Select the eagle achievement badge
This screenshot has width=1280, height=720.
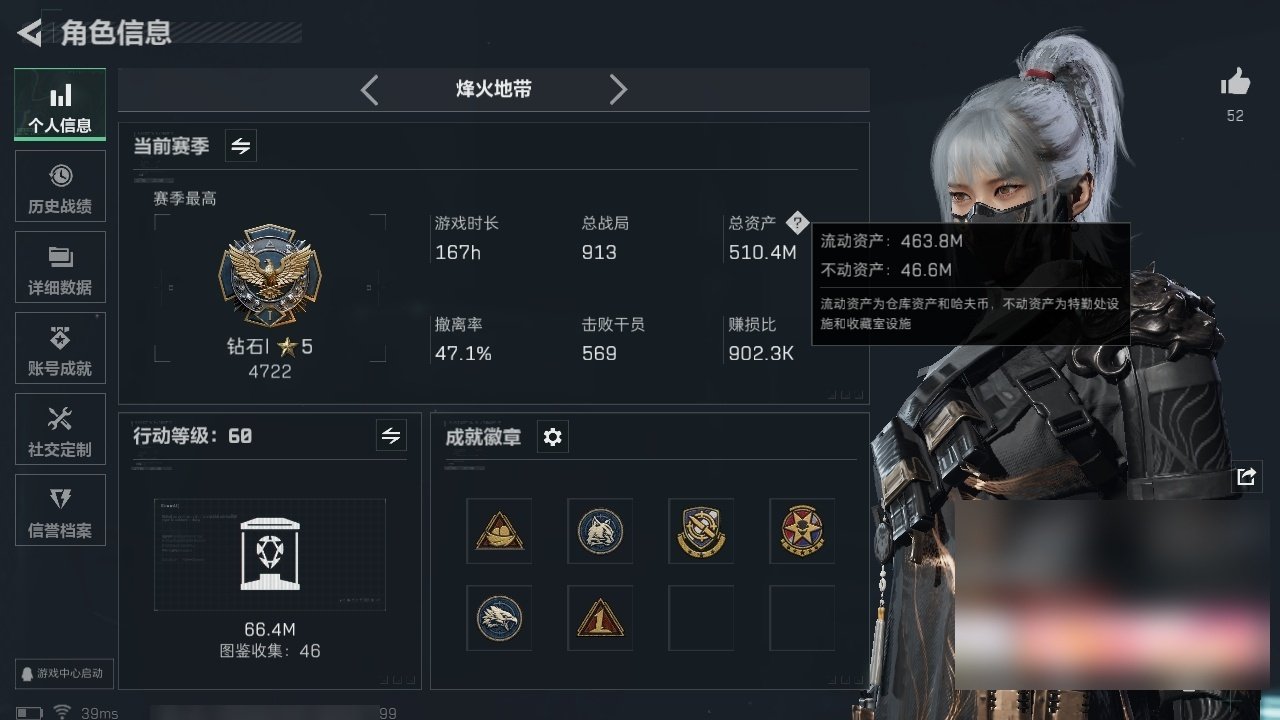tap(499, 618)
